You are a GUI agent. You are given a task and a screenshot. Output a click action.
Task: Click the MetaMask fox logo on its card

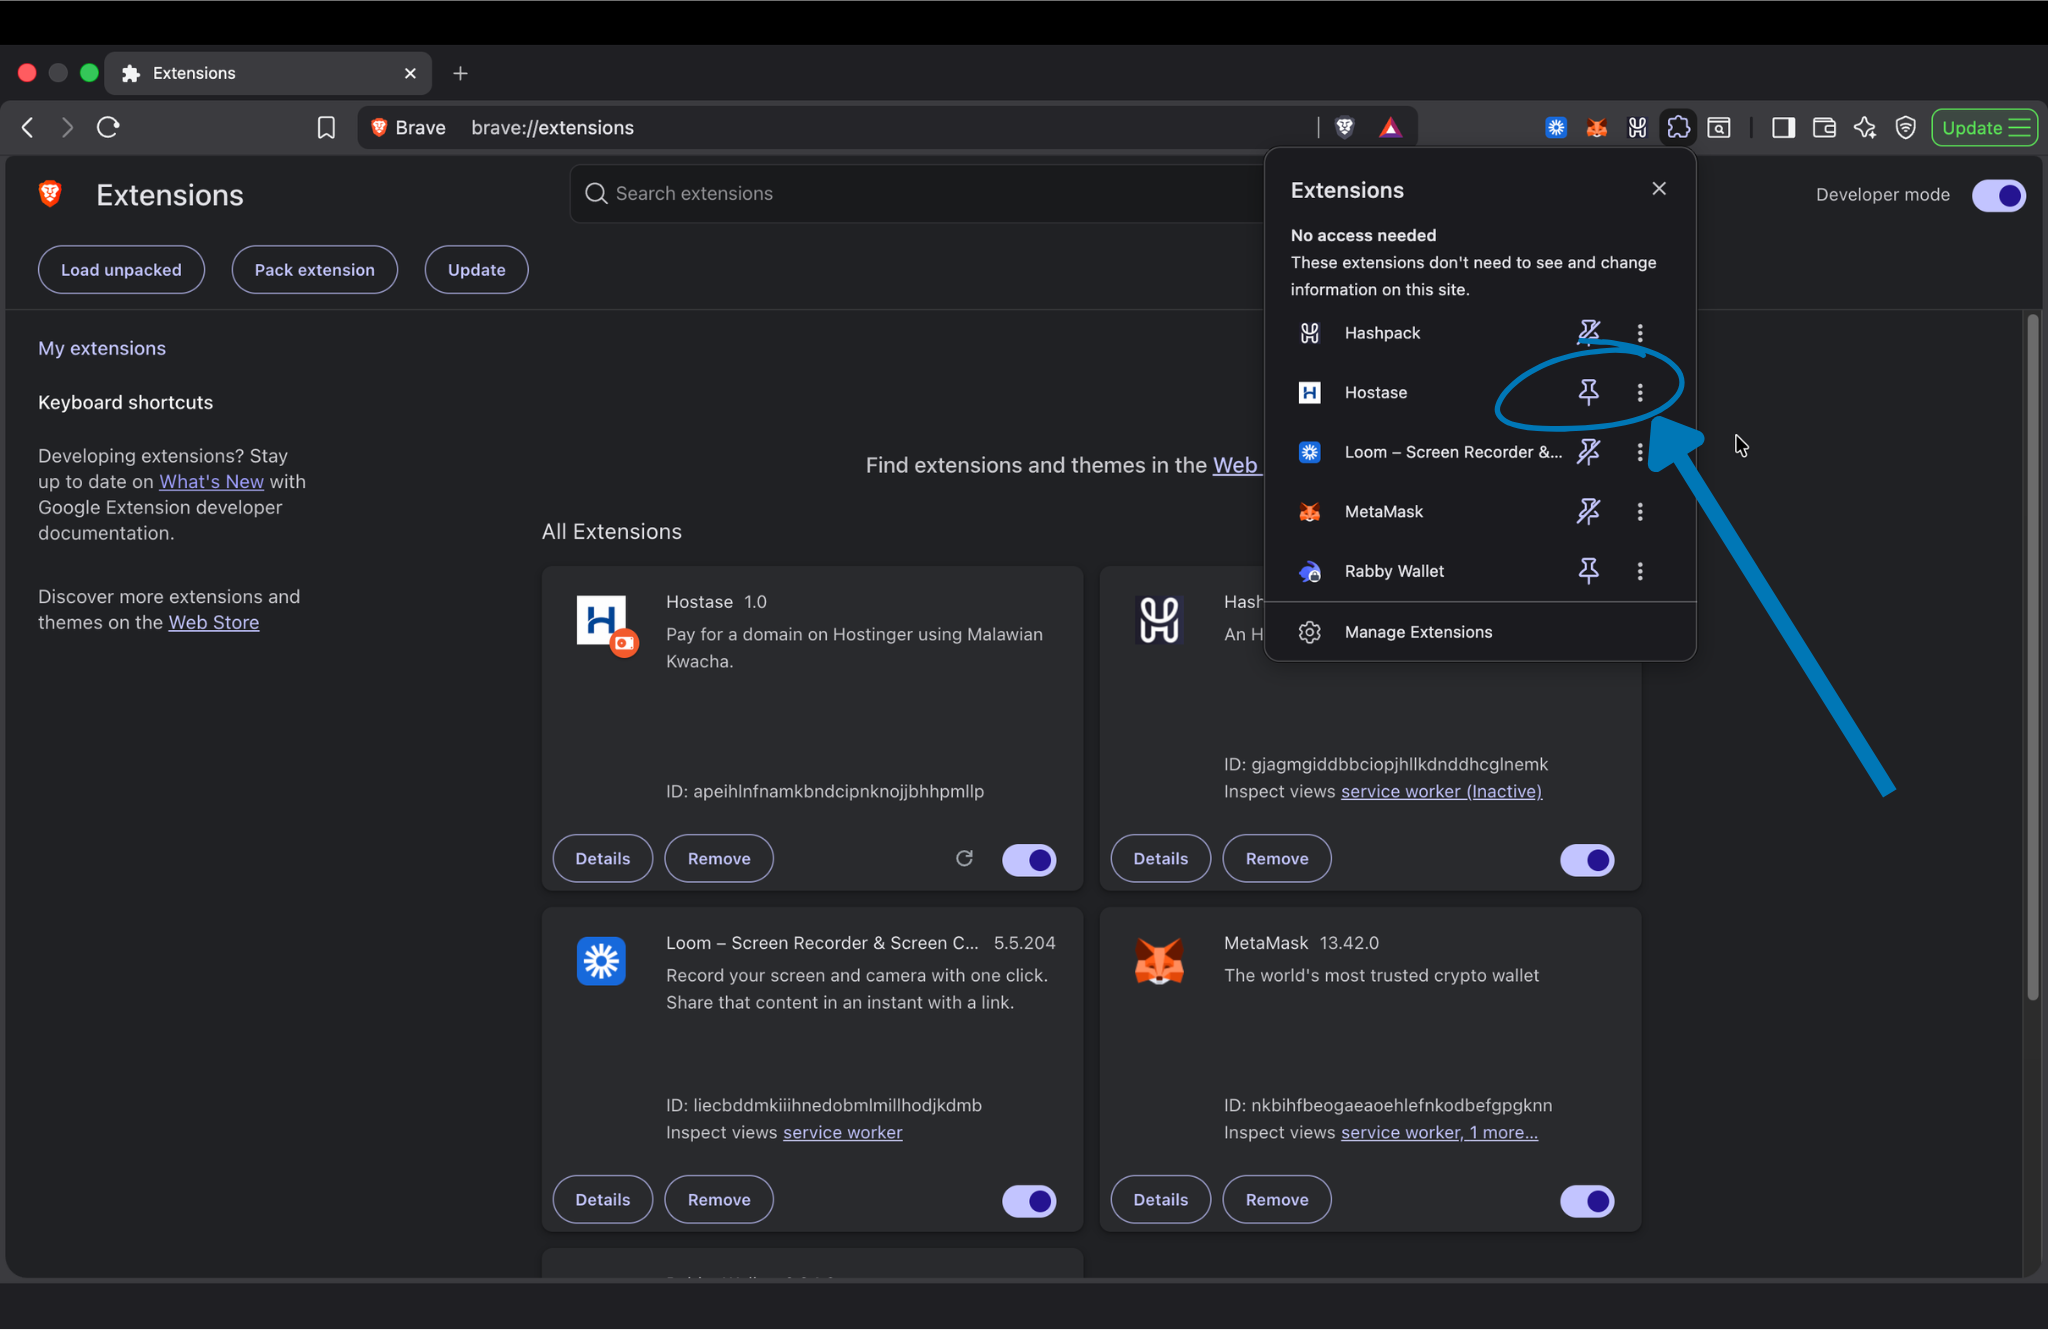pos(1159,961)
